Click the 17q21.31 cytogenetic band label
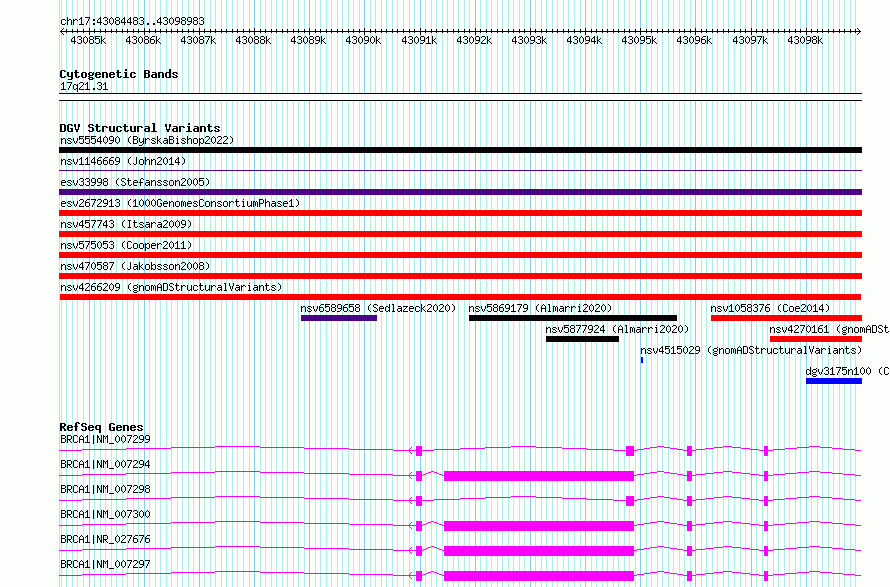Screen dimensions: 890x587 (84, 86)
